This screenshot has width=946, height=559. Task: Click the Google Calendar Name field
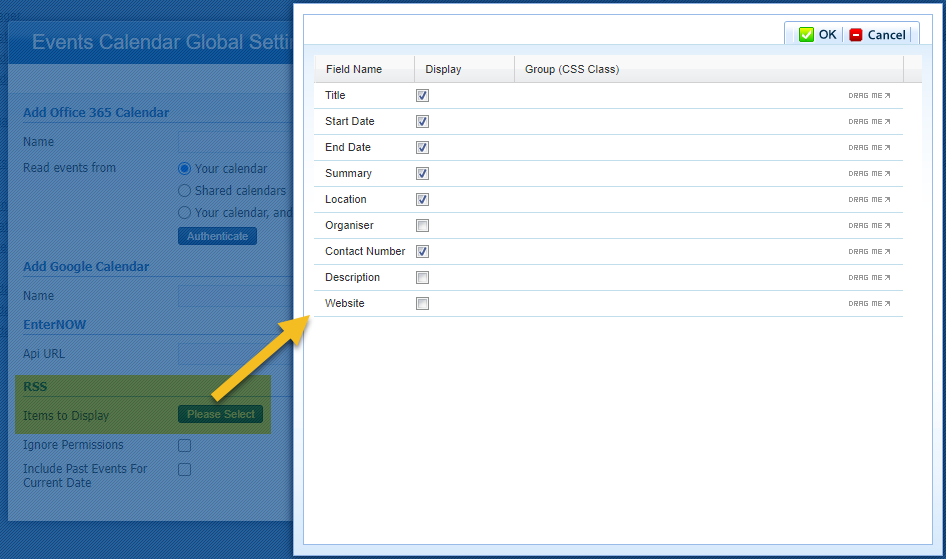pos(235,295)
